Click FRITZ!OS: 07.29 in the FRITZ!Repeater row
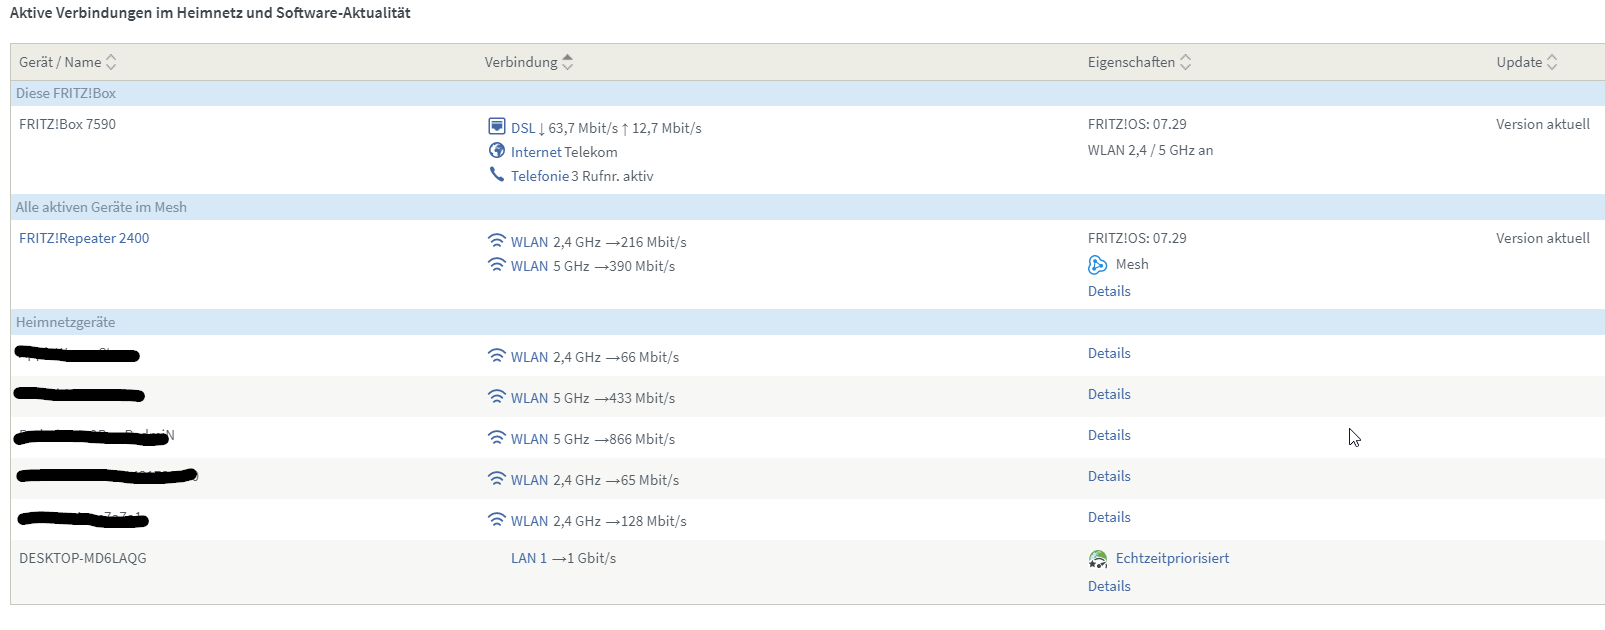The height and width of the screenshot is (630, 1605). (1137, 238)
